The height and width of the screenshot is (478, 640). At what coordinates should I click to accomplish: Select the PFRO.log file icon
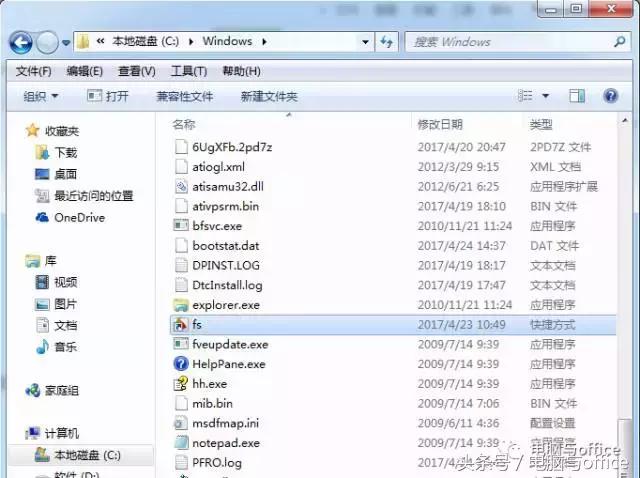181,462
